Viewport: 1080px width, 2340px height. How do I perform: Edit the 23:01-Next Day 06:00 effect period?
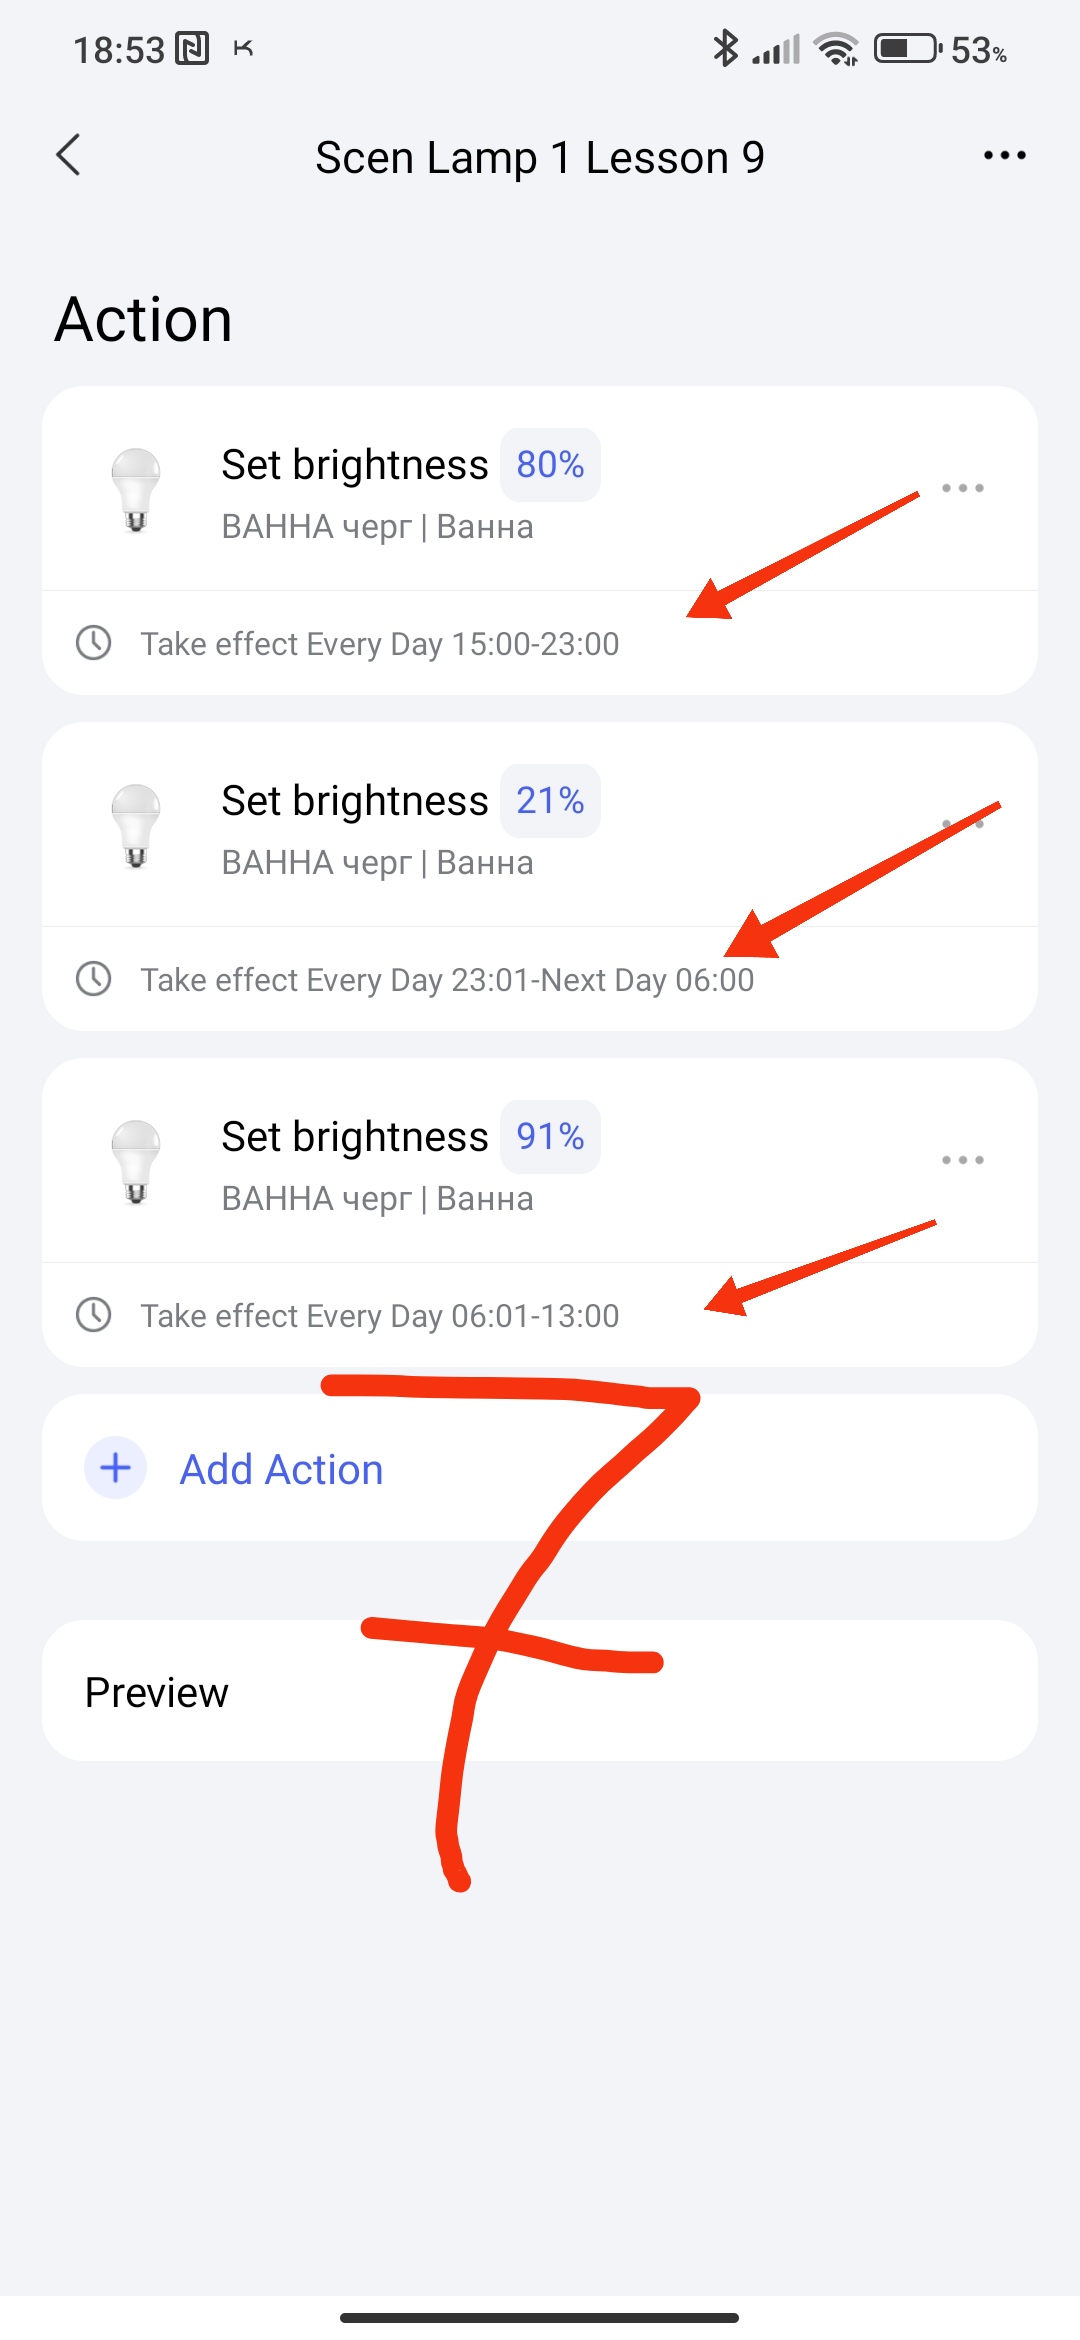pos(446,980)
